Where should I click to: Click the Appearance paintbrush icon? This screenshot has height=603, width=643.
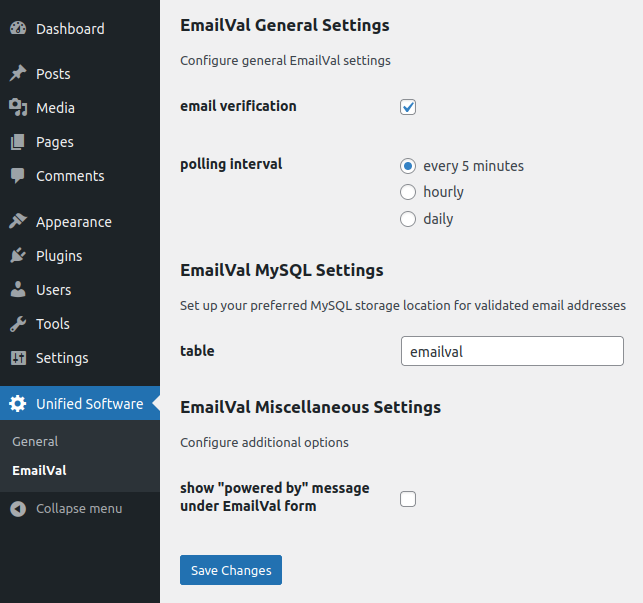[x=18, y=222]
